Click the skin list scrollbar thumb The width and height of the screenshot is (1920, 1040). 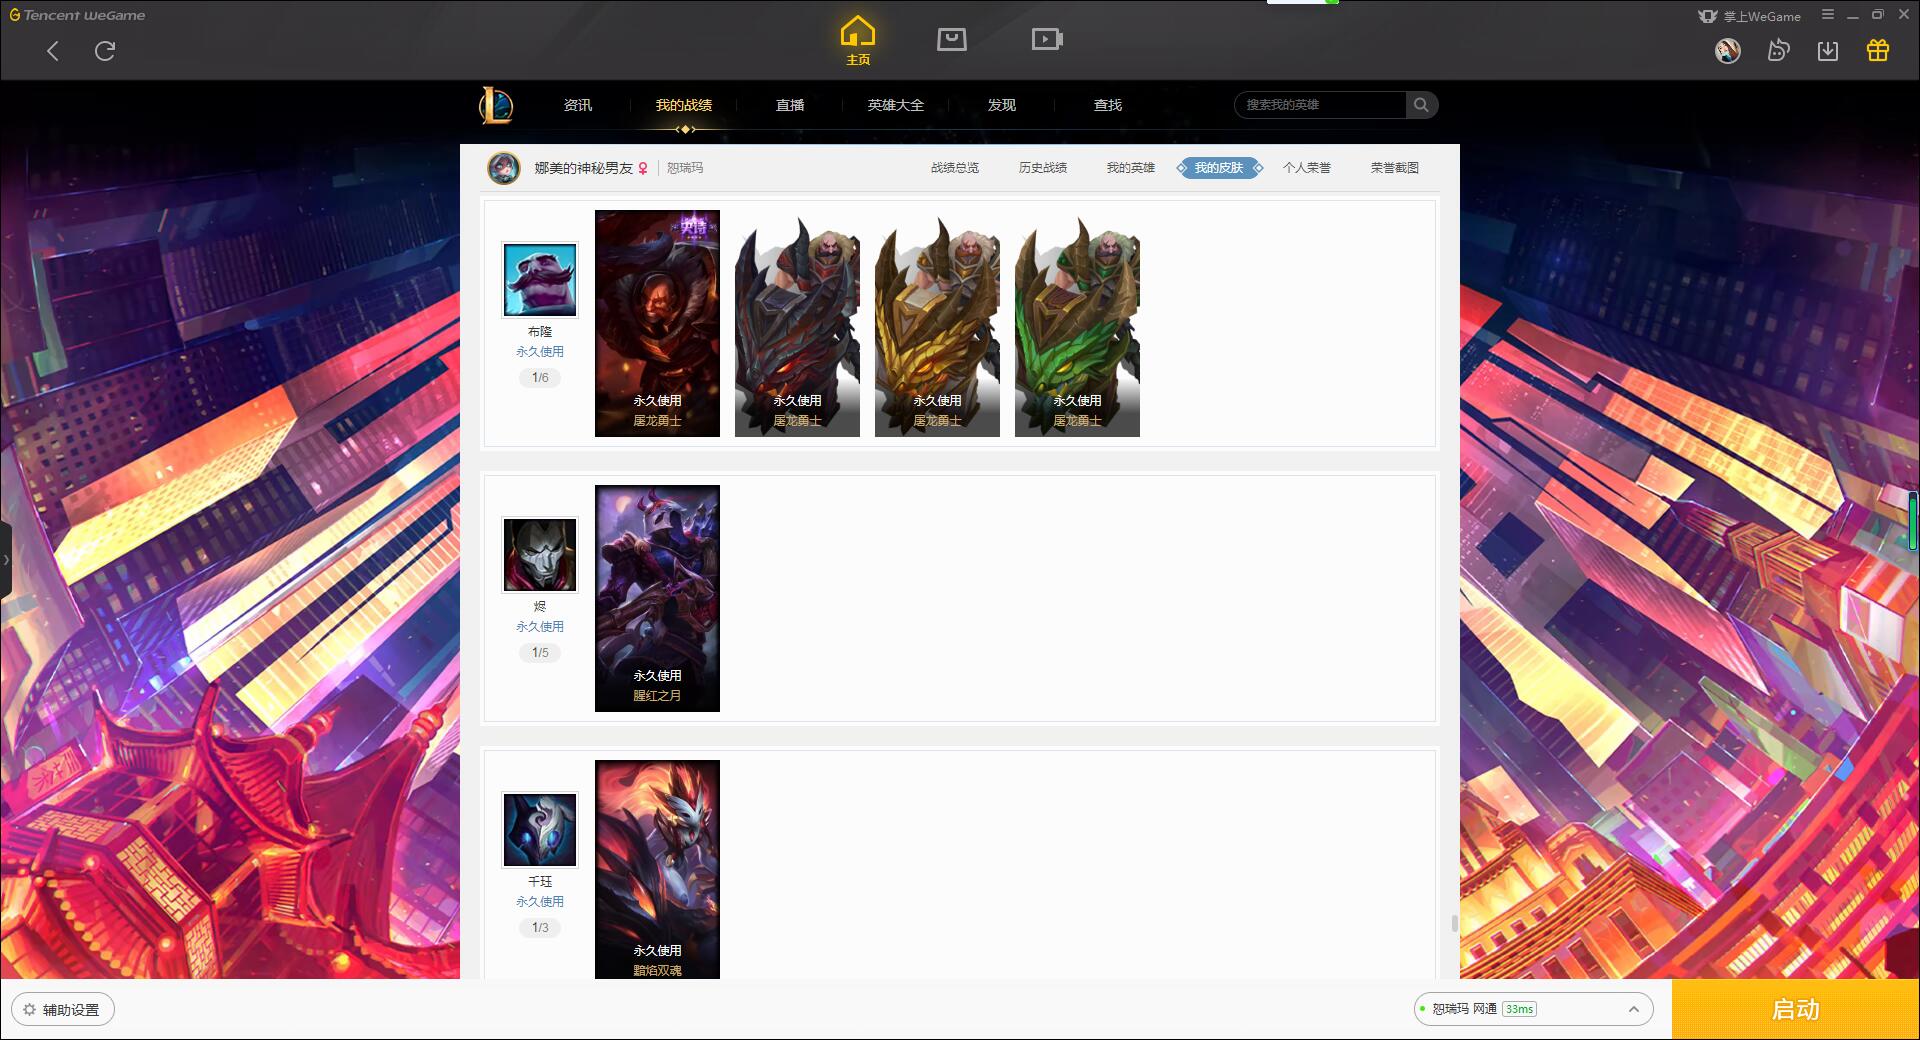click(x=1455, y=923)
